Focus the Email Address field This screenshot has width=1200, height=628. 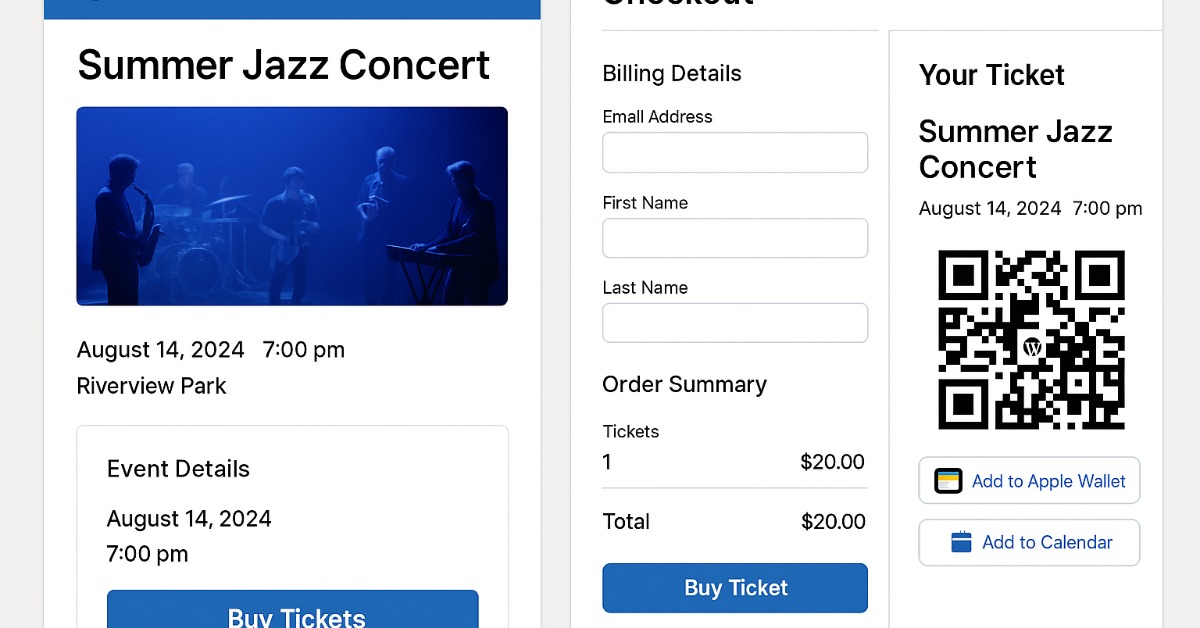(x=735, y=153)
